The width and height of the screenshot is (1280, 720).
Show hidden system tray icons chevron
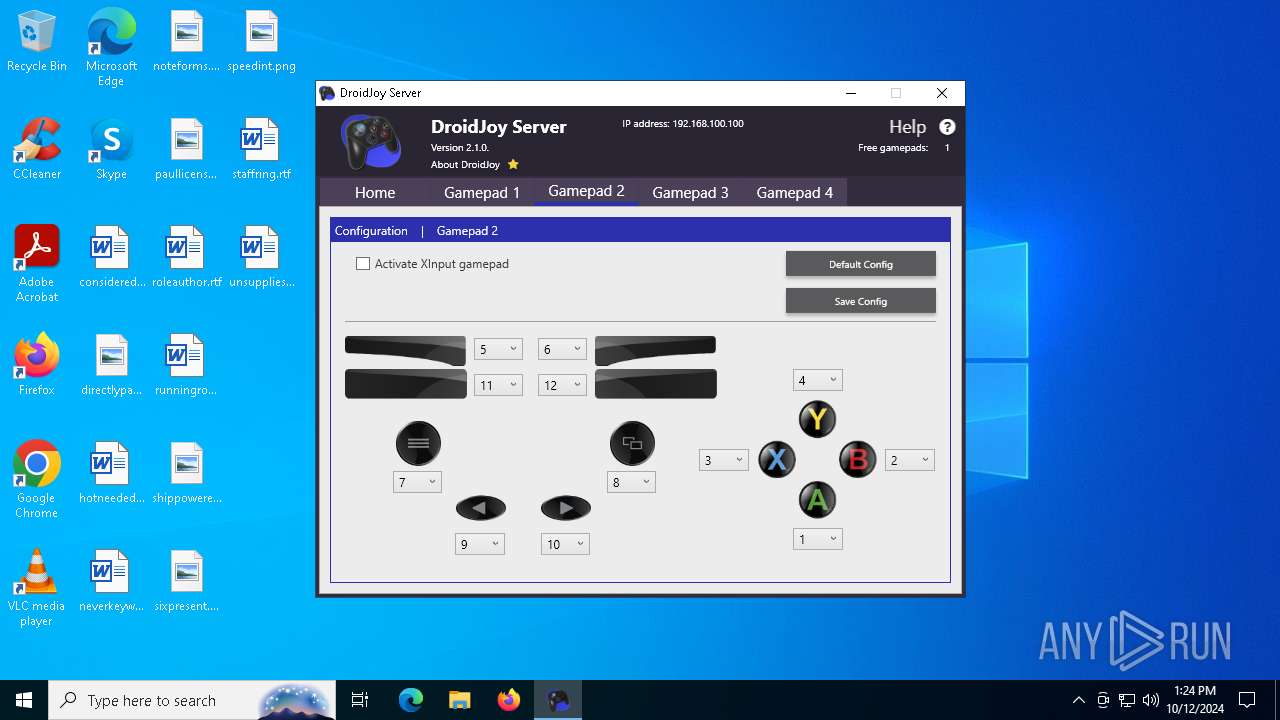tap(1078, 700)
